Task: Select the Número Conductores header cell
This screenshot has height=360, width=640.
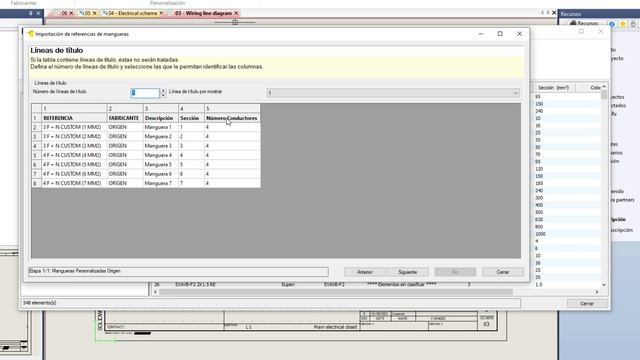Action: [x=232, y=118]
